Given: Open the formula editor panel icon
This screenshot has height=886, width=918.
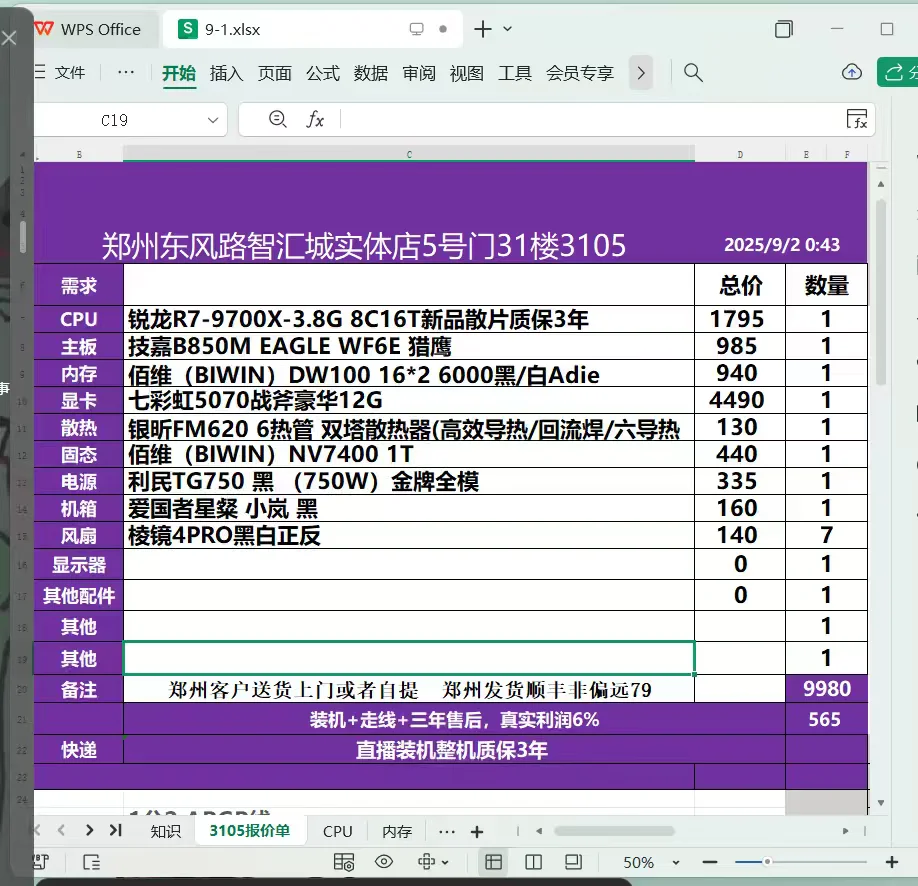Looking at the screenshot, I should (x=857, y=119).
